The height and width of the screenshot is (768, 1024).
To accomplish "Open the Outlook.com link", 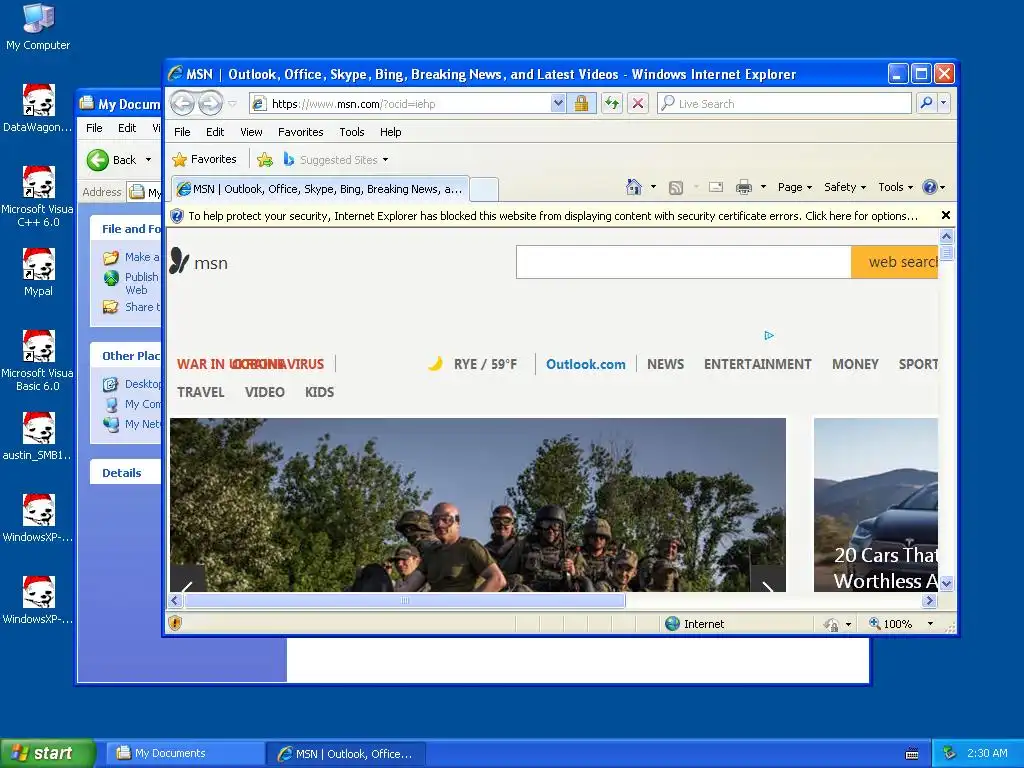I will (585, 364).
